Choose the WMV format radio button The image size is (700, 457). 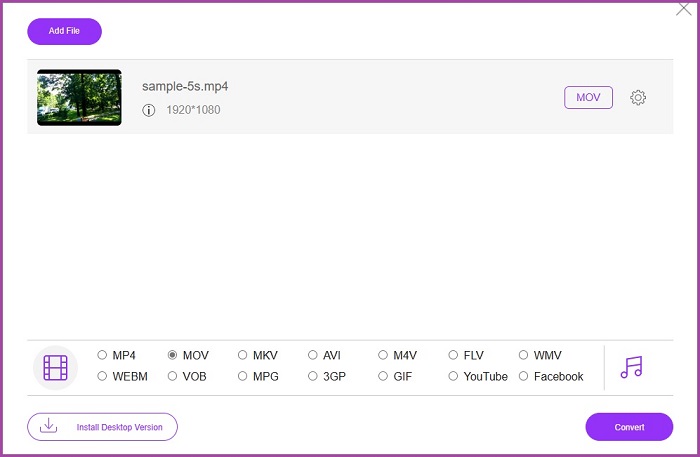[523, 355]
